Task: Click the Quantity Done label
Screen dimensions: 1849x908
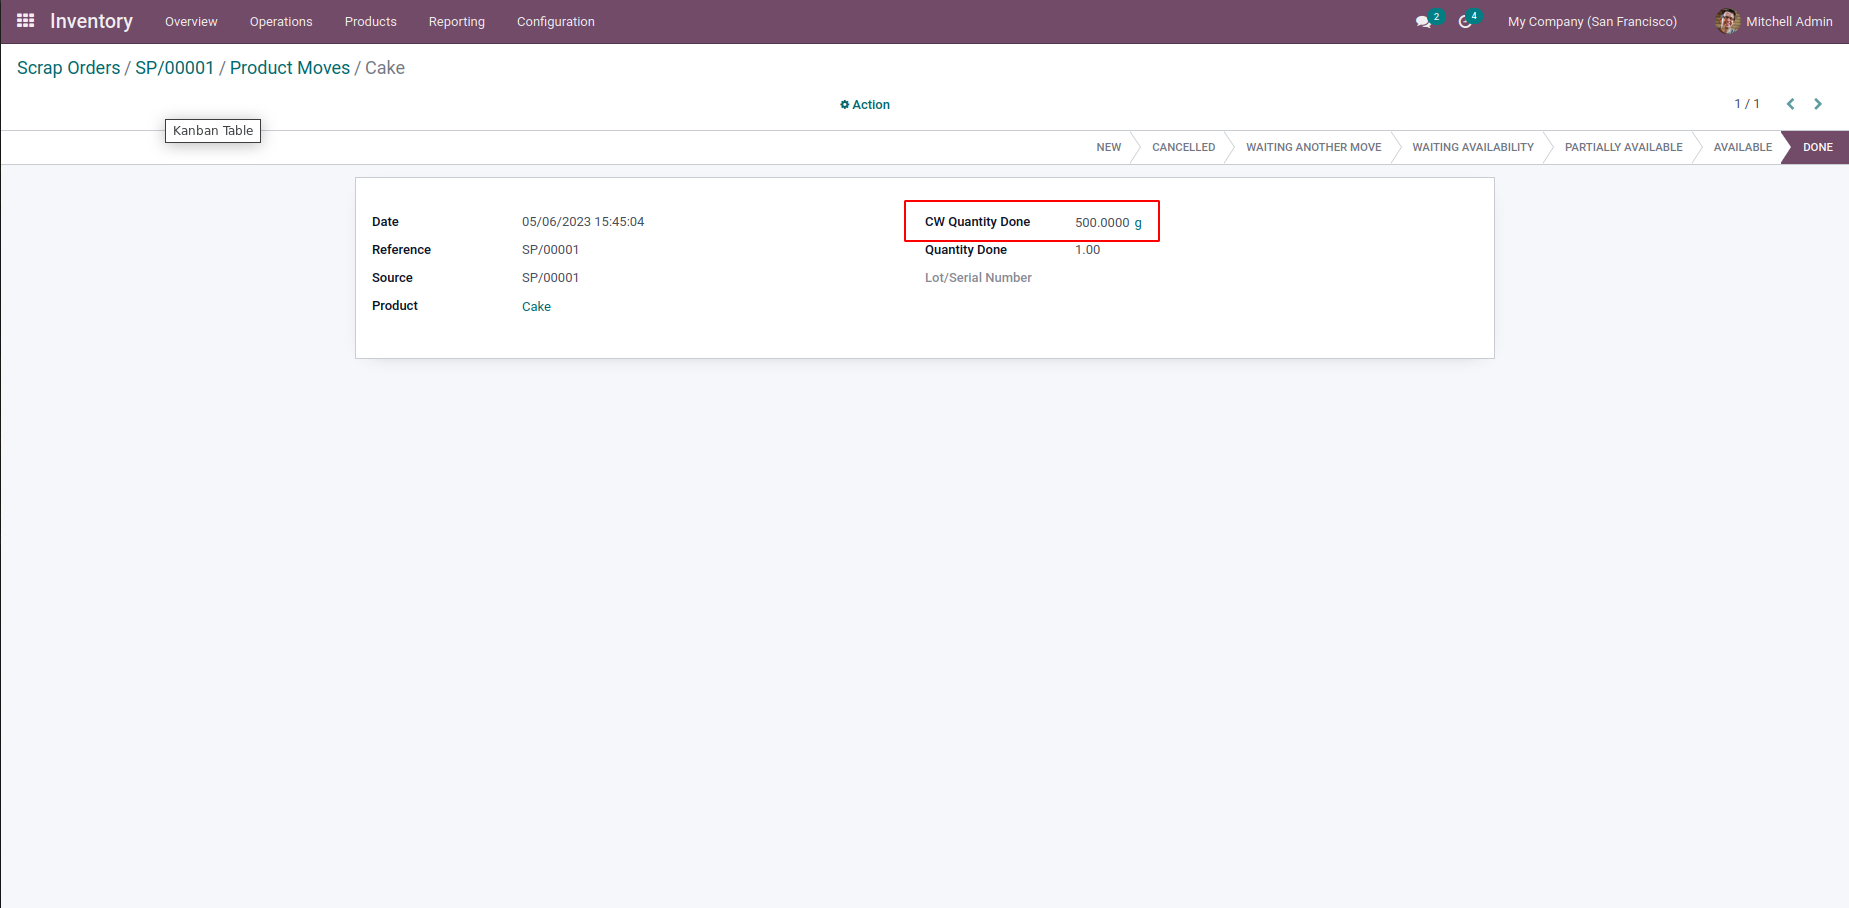Action: (966, 250)
